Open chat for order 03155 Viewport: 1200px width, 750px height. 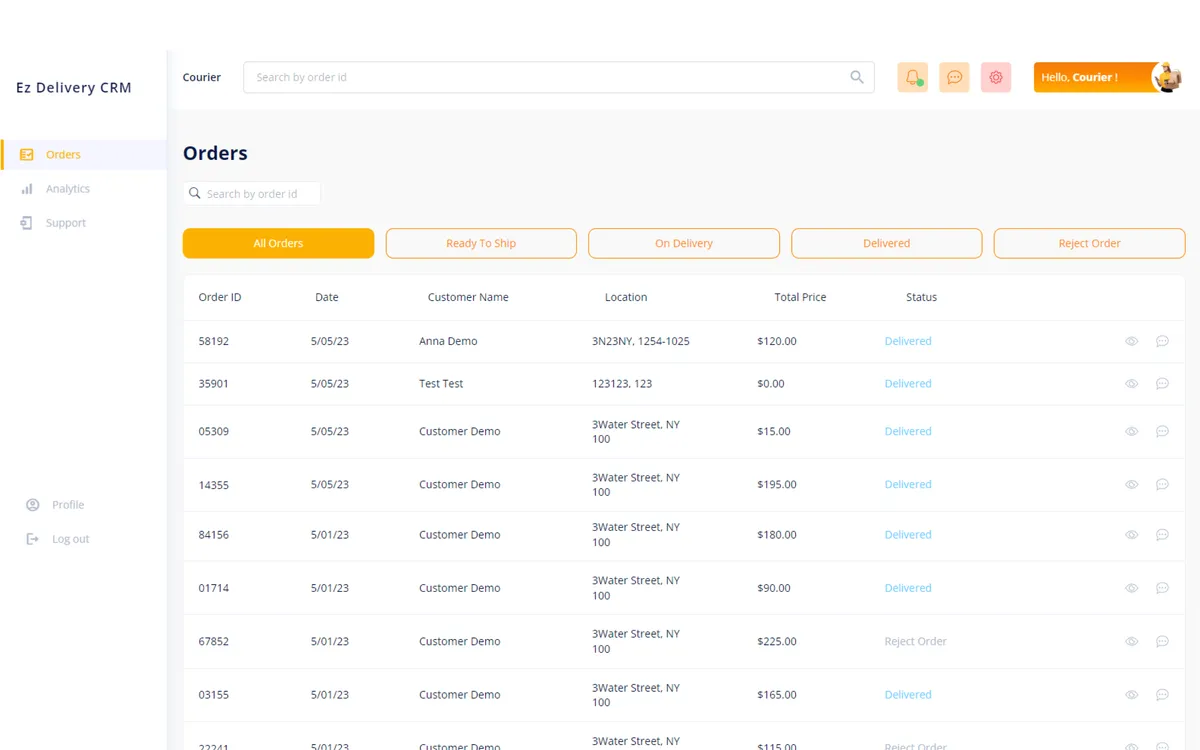1162,695
